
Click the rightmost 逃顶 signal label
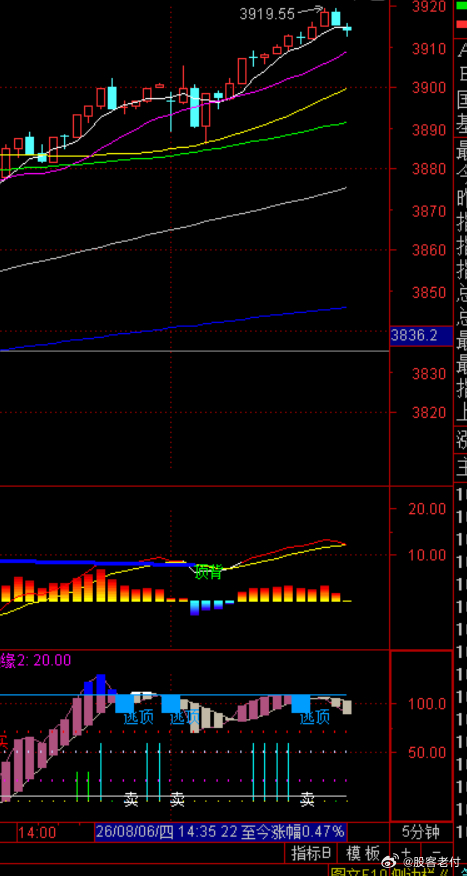pyautogui.click(x=315, y=717)
